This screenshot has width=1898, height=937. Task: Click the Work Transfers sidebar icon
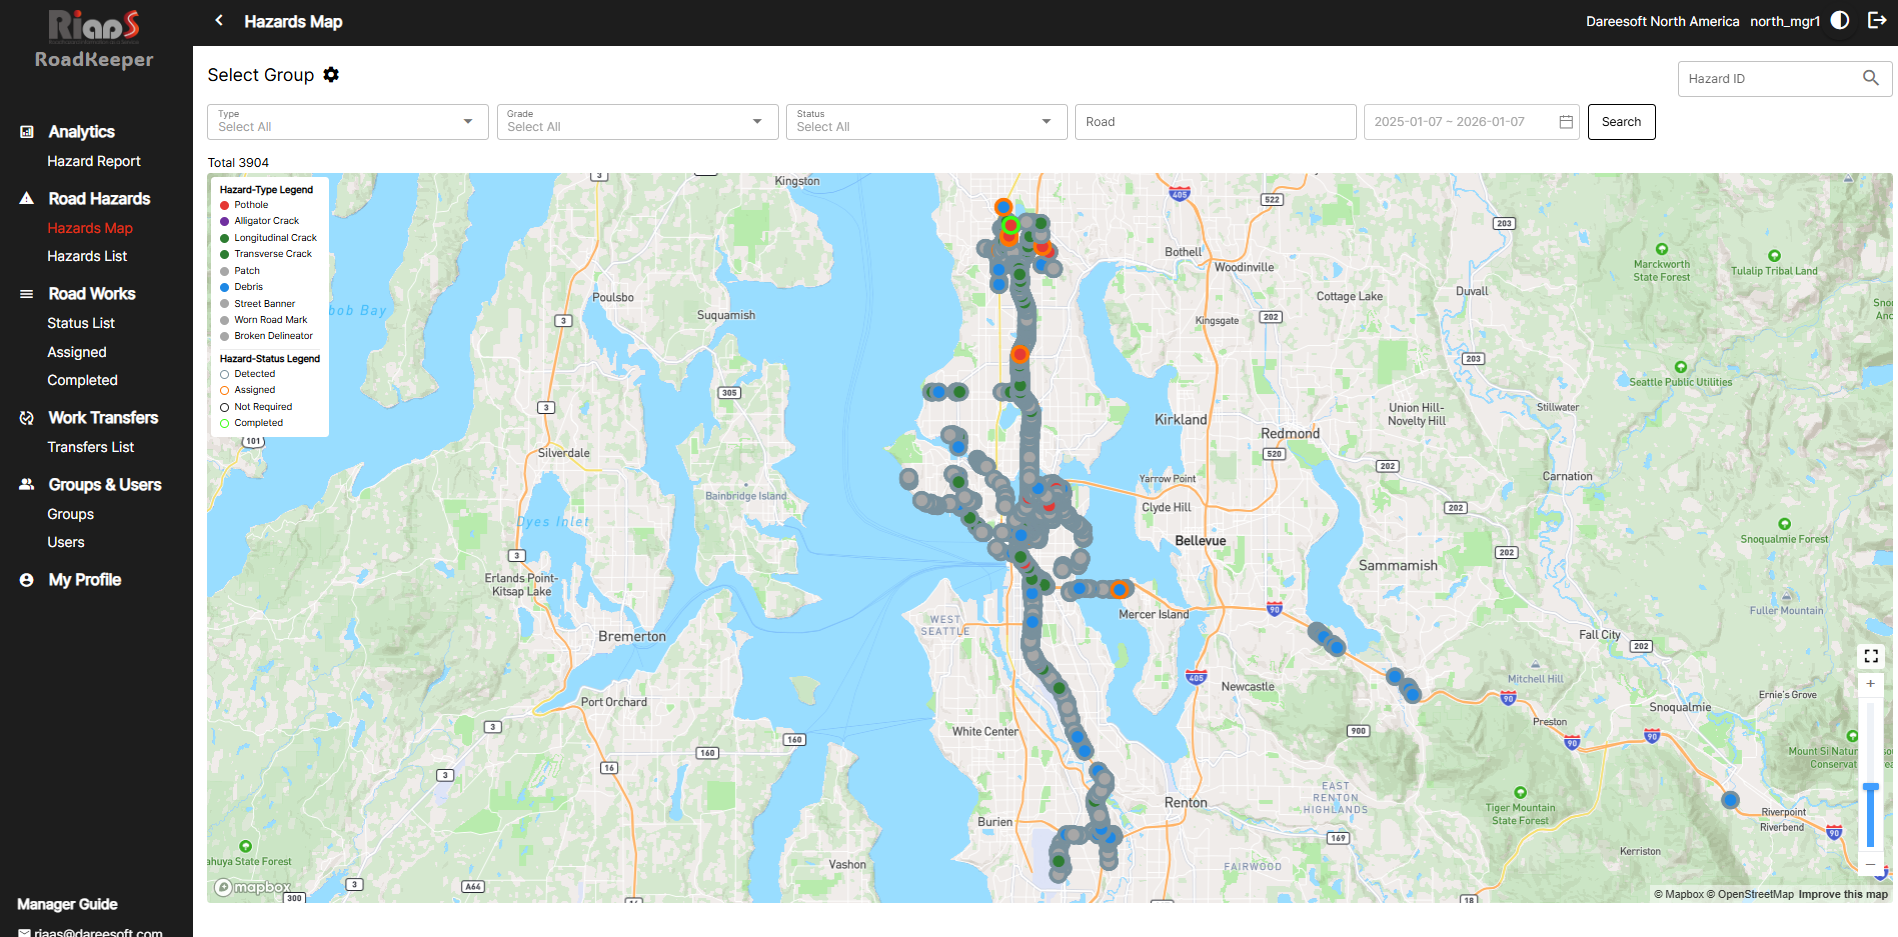(x=25, y=417)
